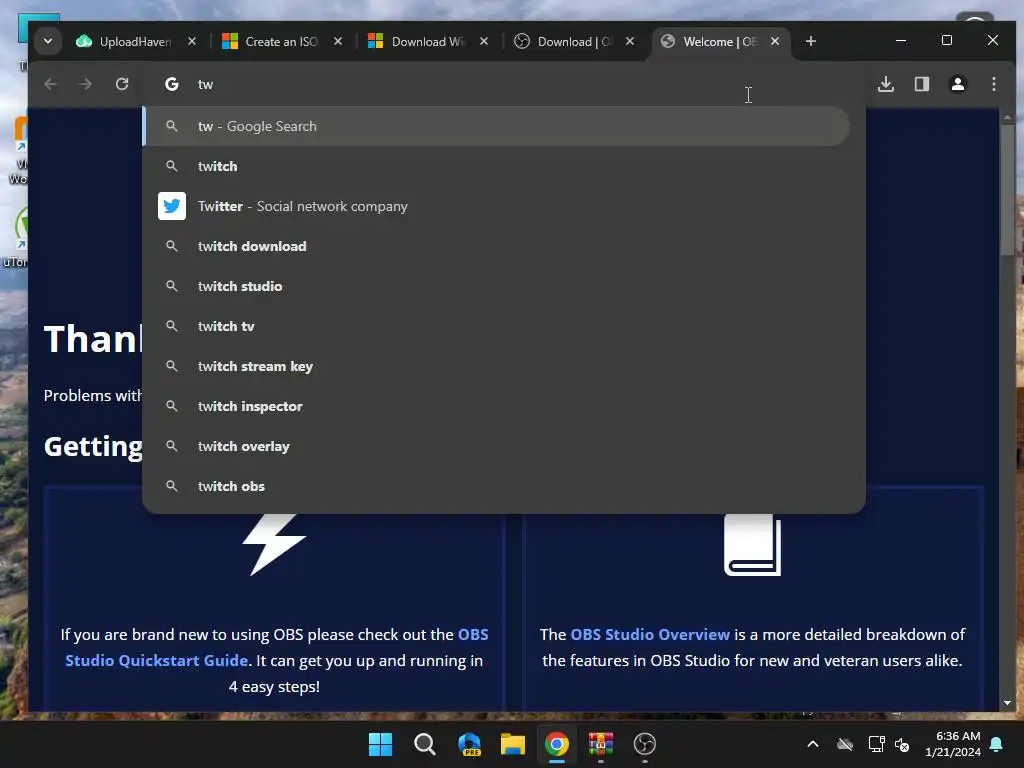Image resolution: width=1024 pixels, height=768 pixels.
Task: Open Chrome three-dot menu
Action: tap(993, 84)
